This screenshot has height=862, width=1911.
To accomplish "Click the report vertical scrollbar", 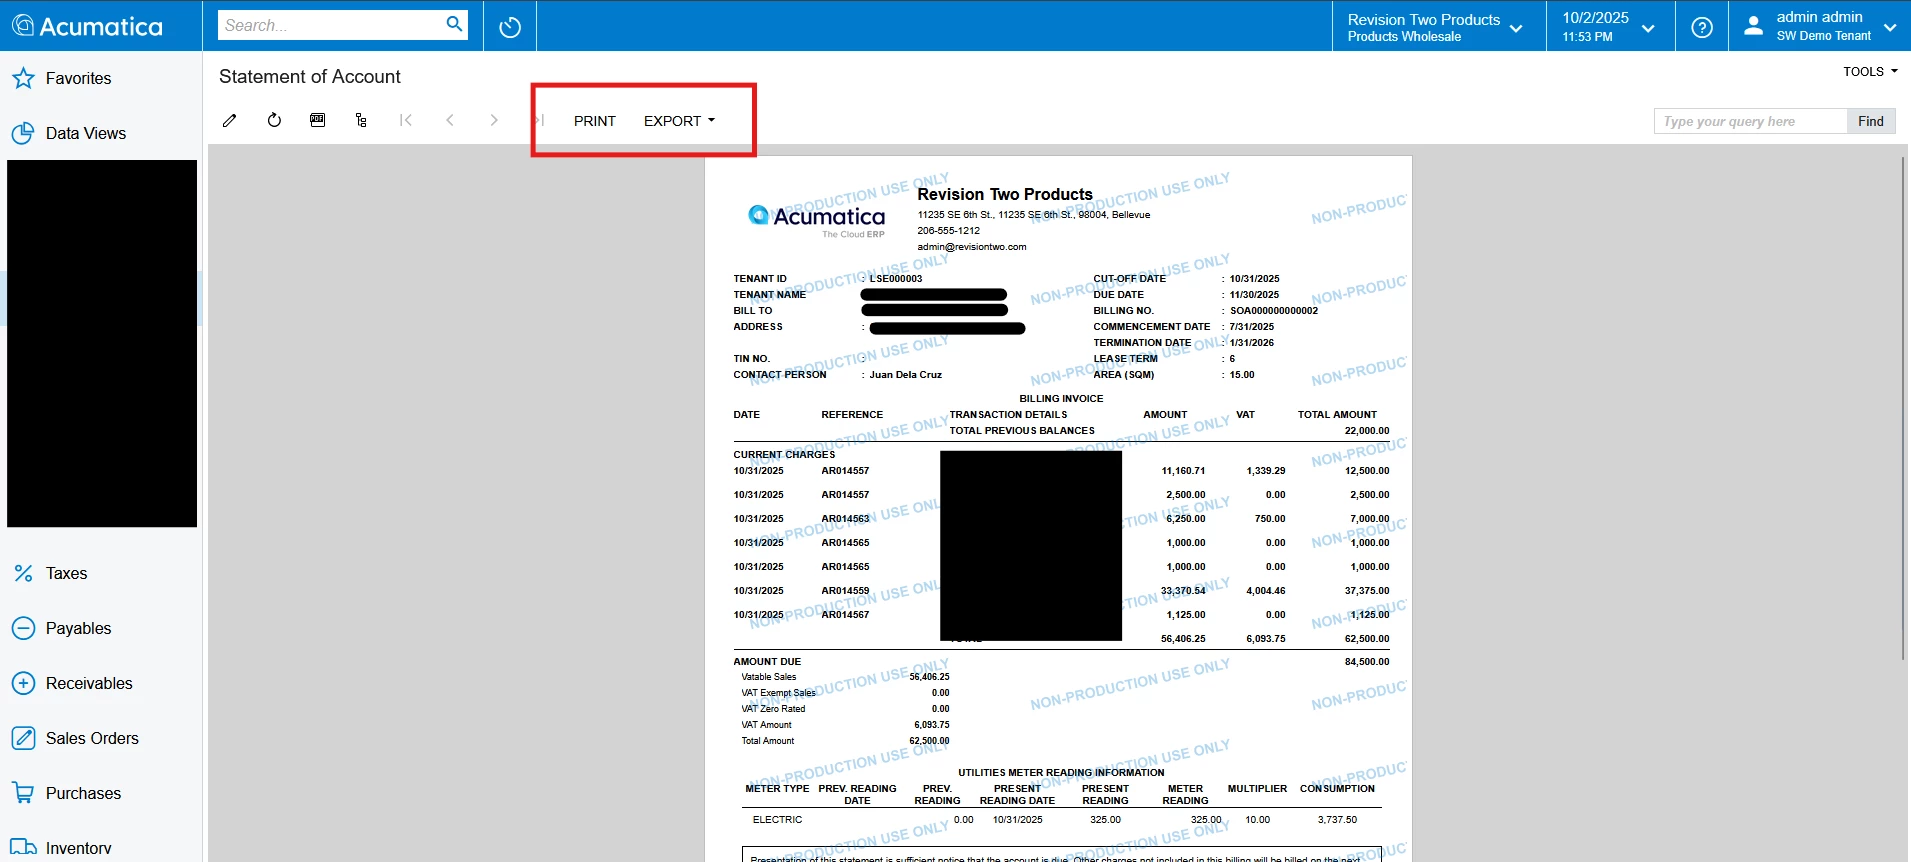I will coord(1903,408).
